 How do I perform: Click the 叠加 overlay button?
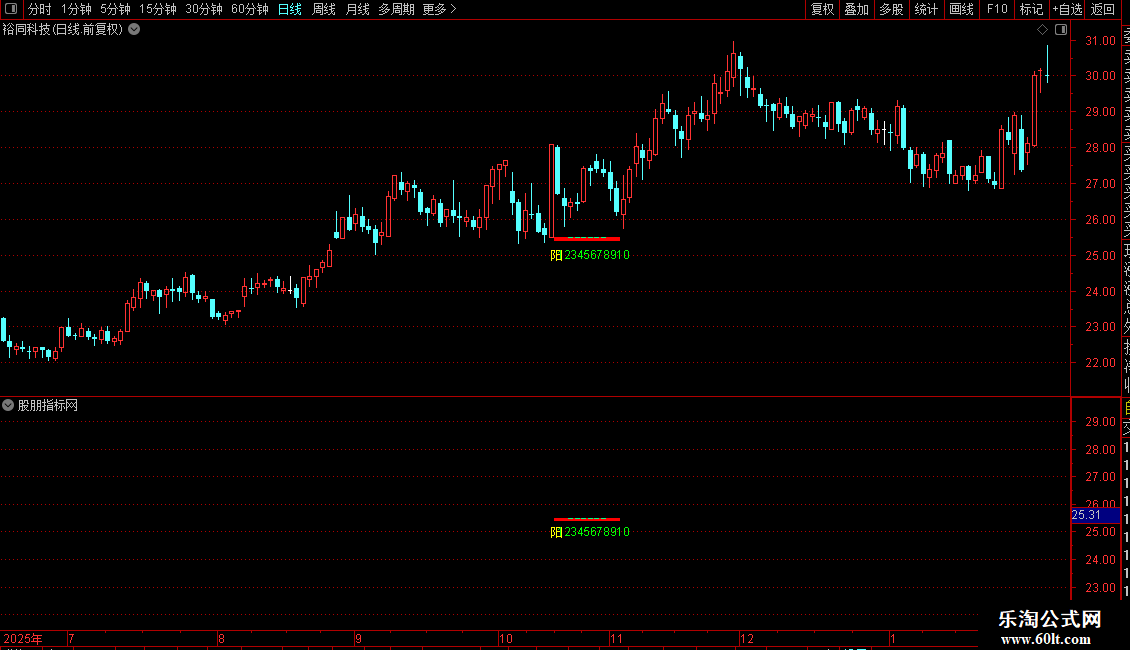[x=857, y=9]
